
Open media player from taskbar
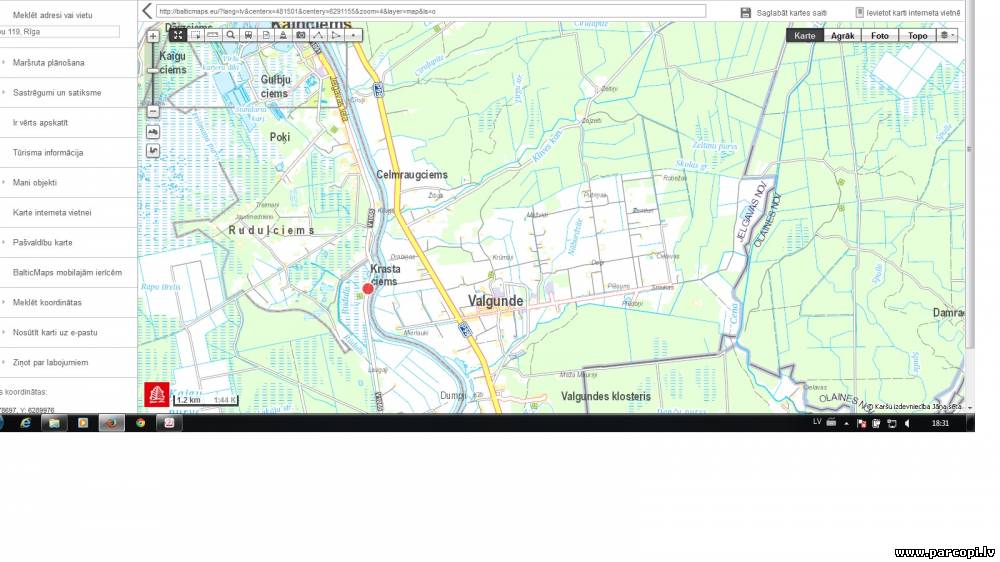[83, 423]
